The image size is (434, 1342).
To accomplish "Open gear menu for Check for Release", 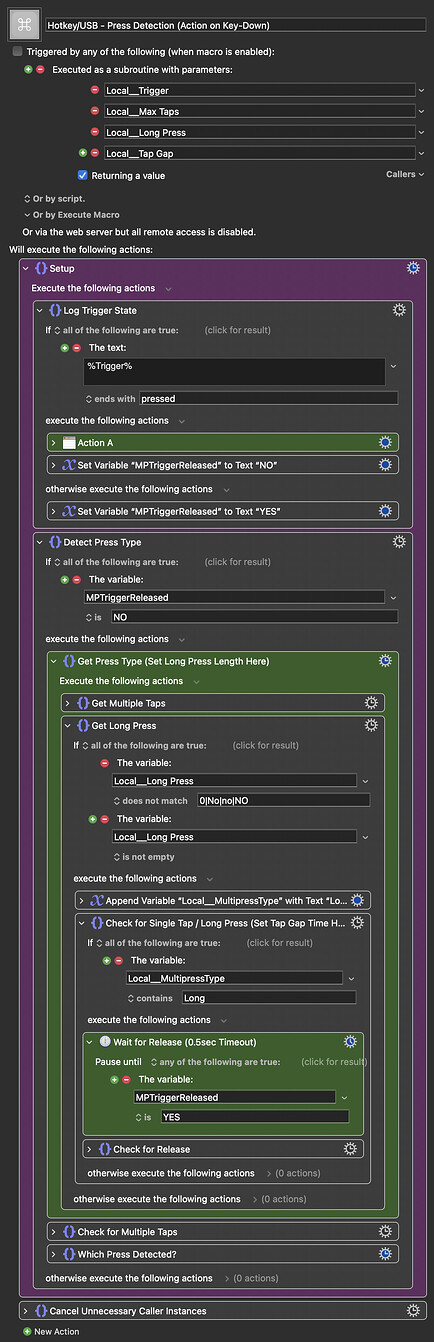I will [350, 1149].
